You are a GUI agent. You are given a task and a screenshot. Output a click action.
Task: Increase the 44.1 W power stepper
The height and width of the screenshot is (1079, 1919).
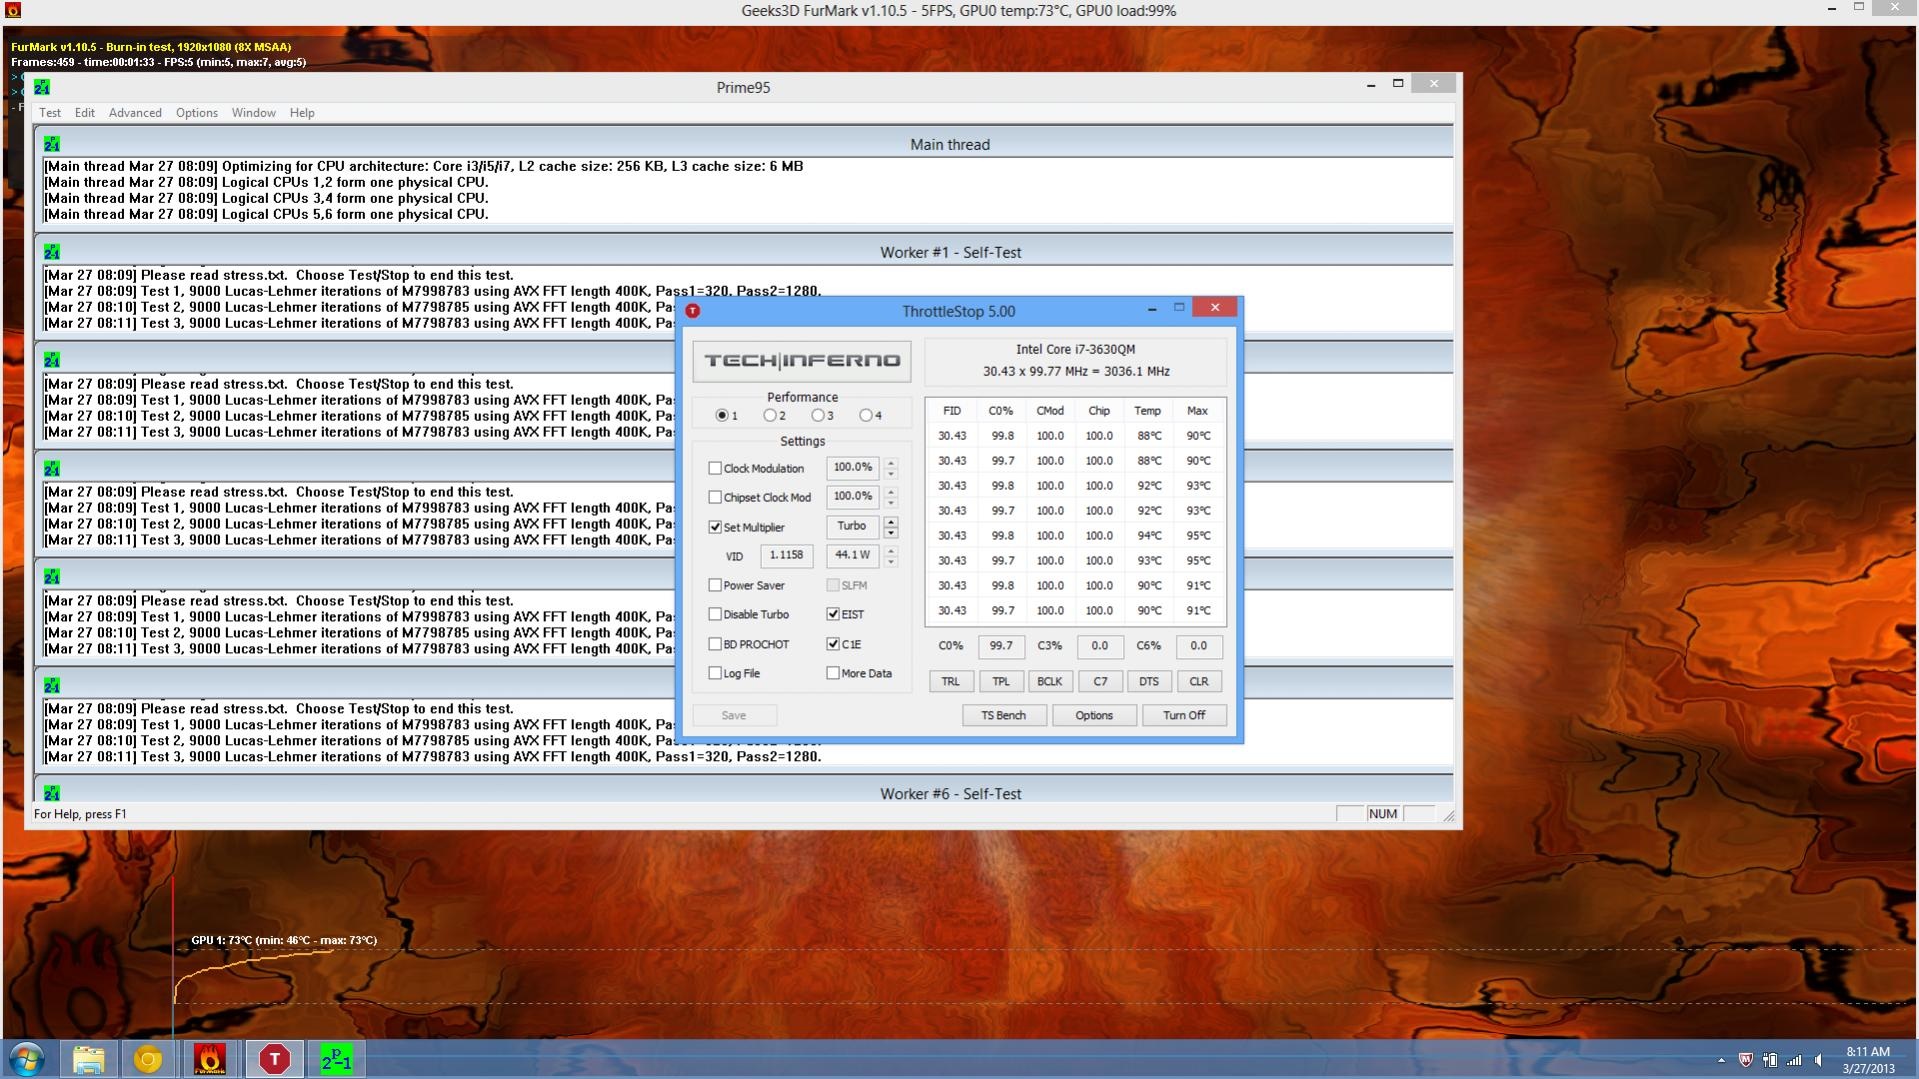(891, 550)
